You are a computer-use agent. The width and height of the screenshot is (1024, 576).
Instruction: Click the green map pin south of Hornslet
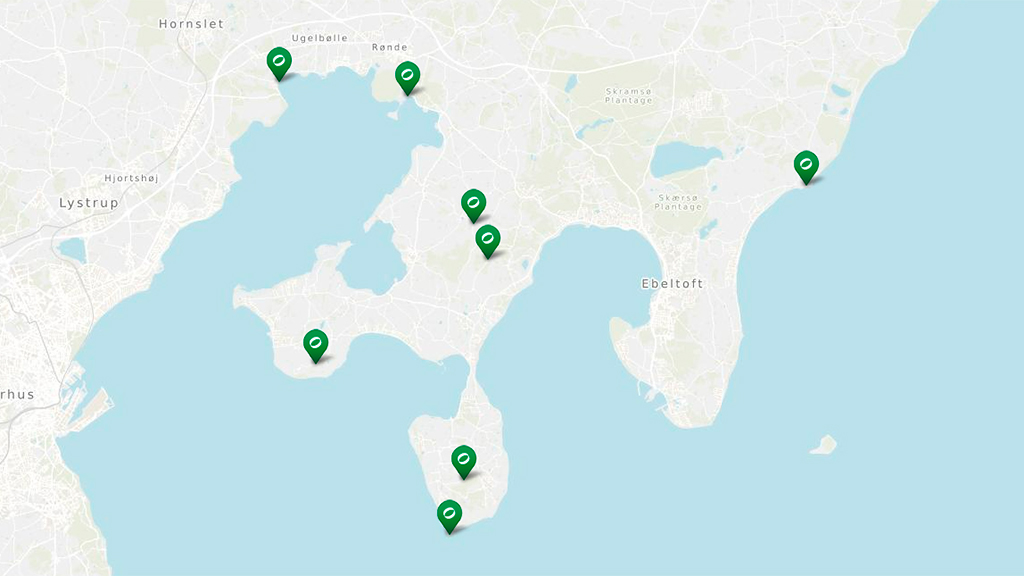coord(279,63)
